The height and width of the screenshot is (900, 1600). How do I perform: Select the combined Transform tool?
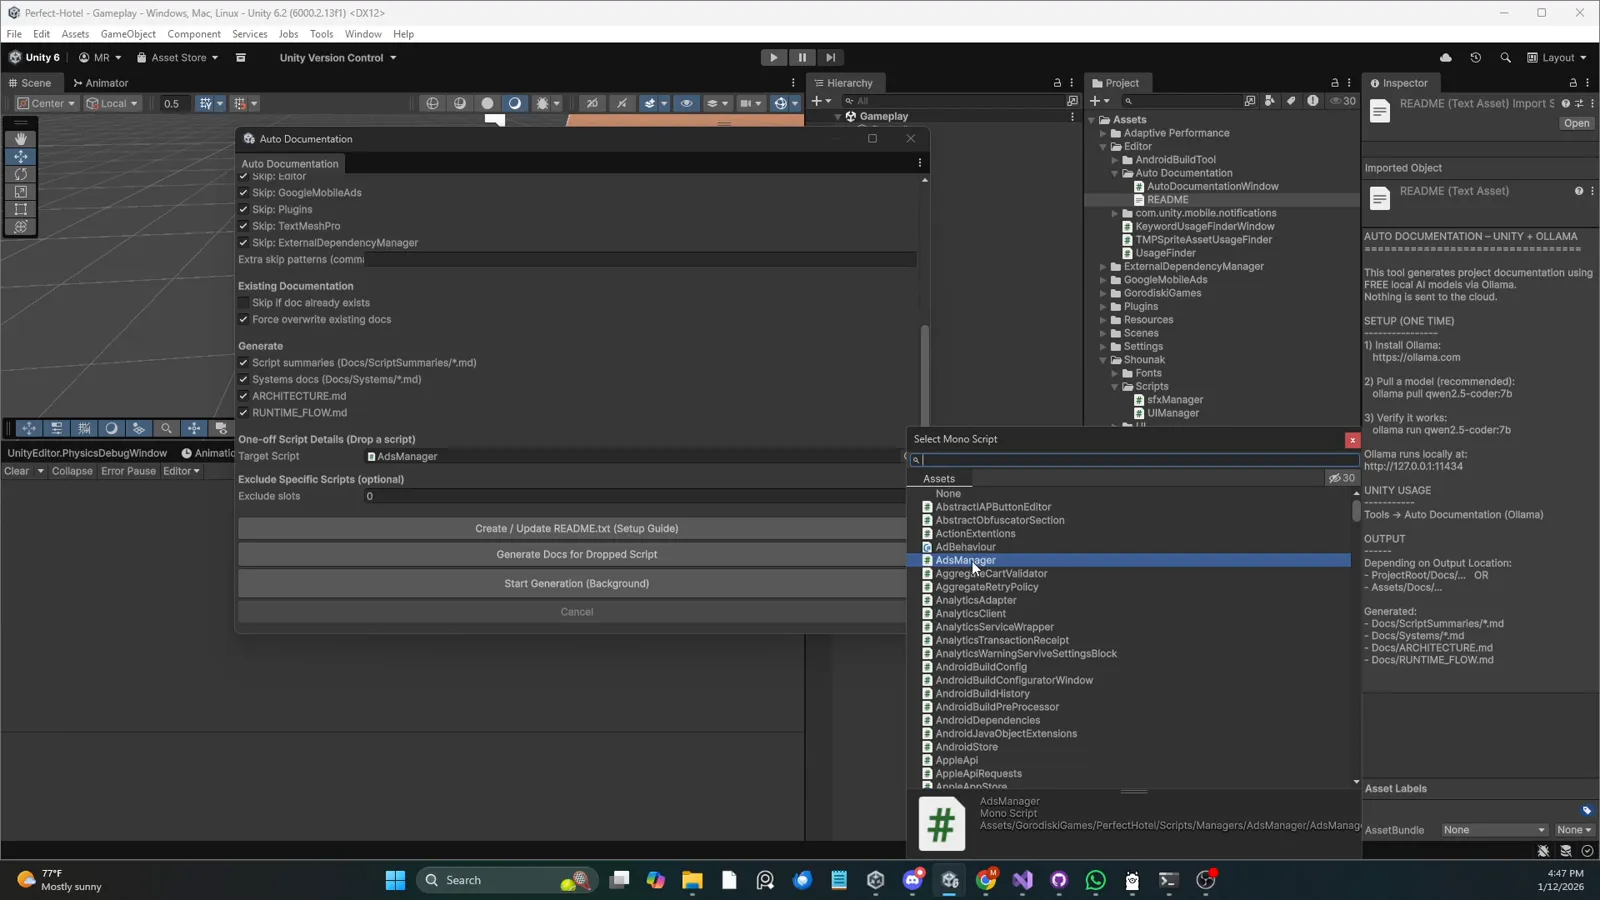(x=20, y=226)
